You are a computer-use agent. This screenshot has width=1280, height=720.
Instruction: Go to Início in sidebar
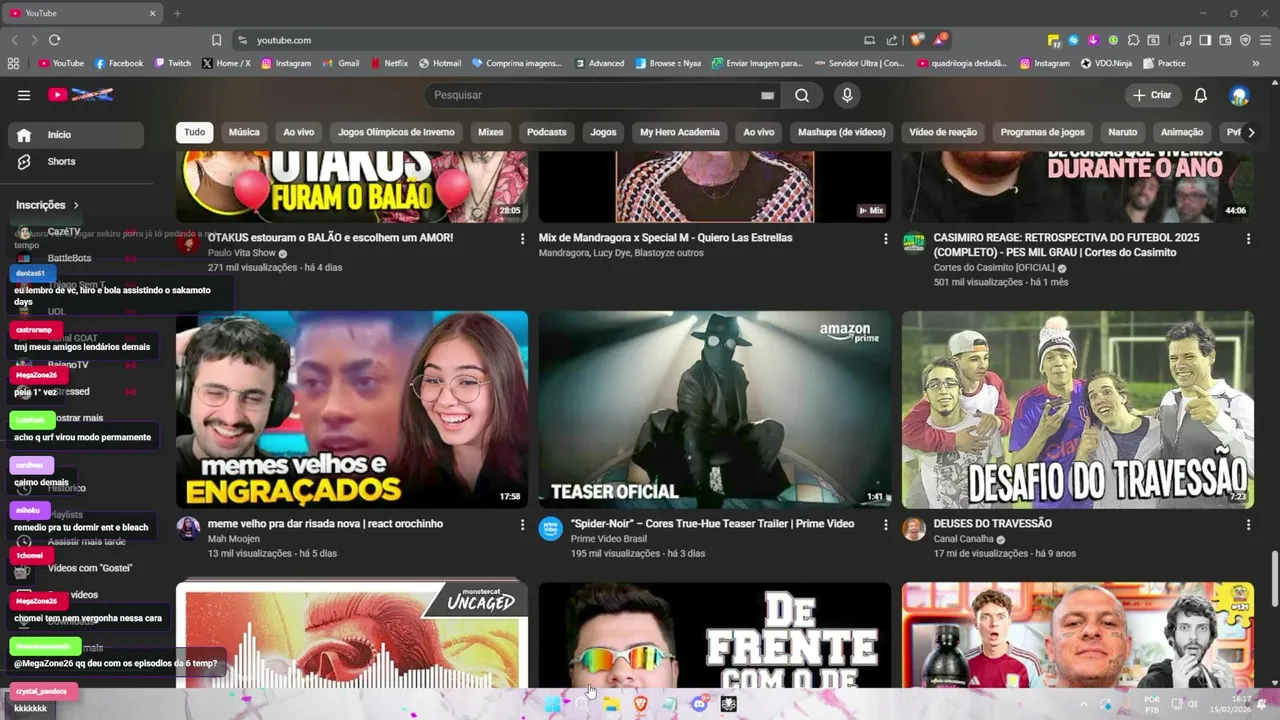click(x=76, y=135)
